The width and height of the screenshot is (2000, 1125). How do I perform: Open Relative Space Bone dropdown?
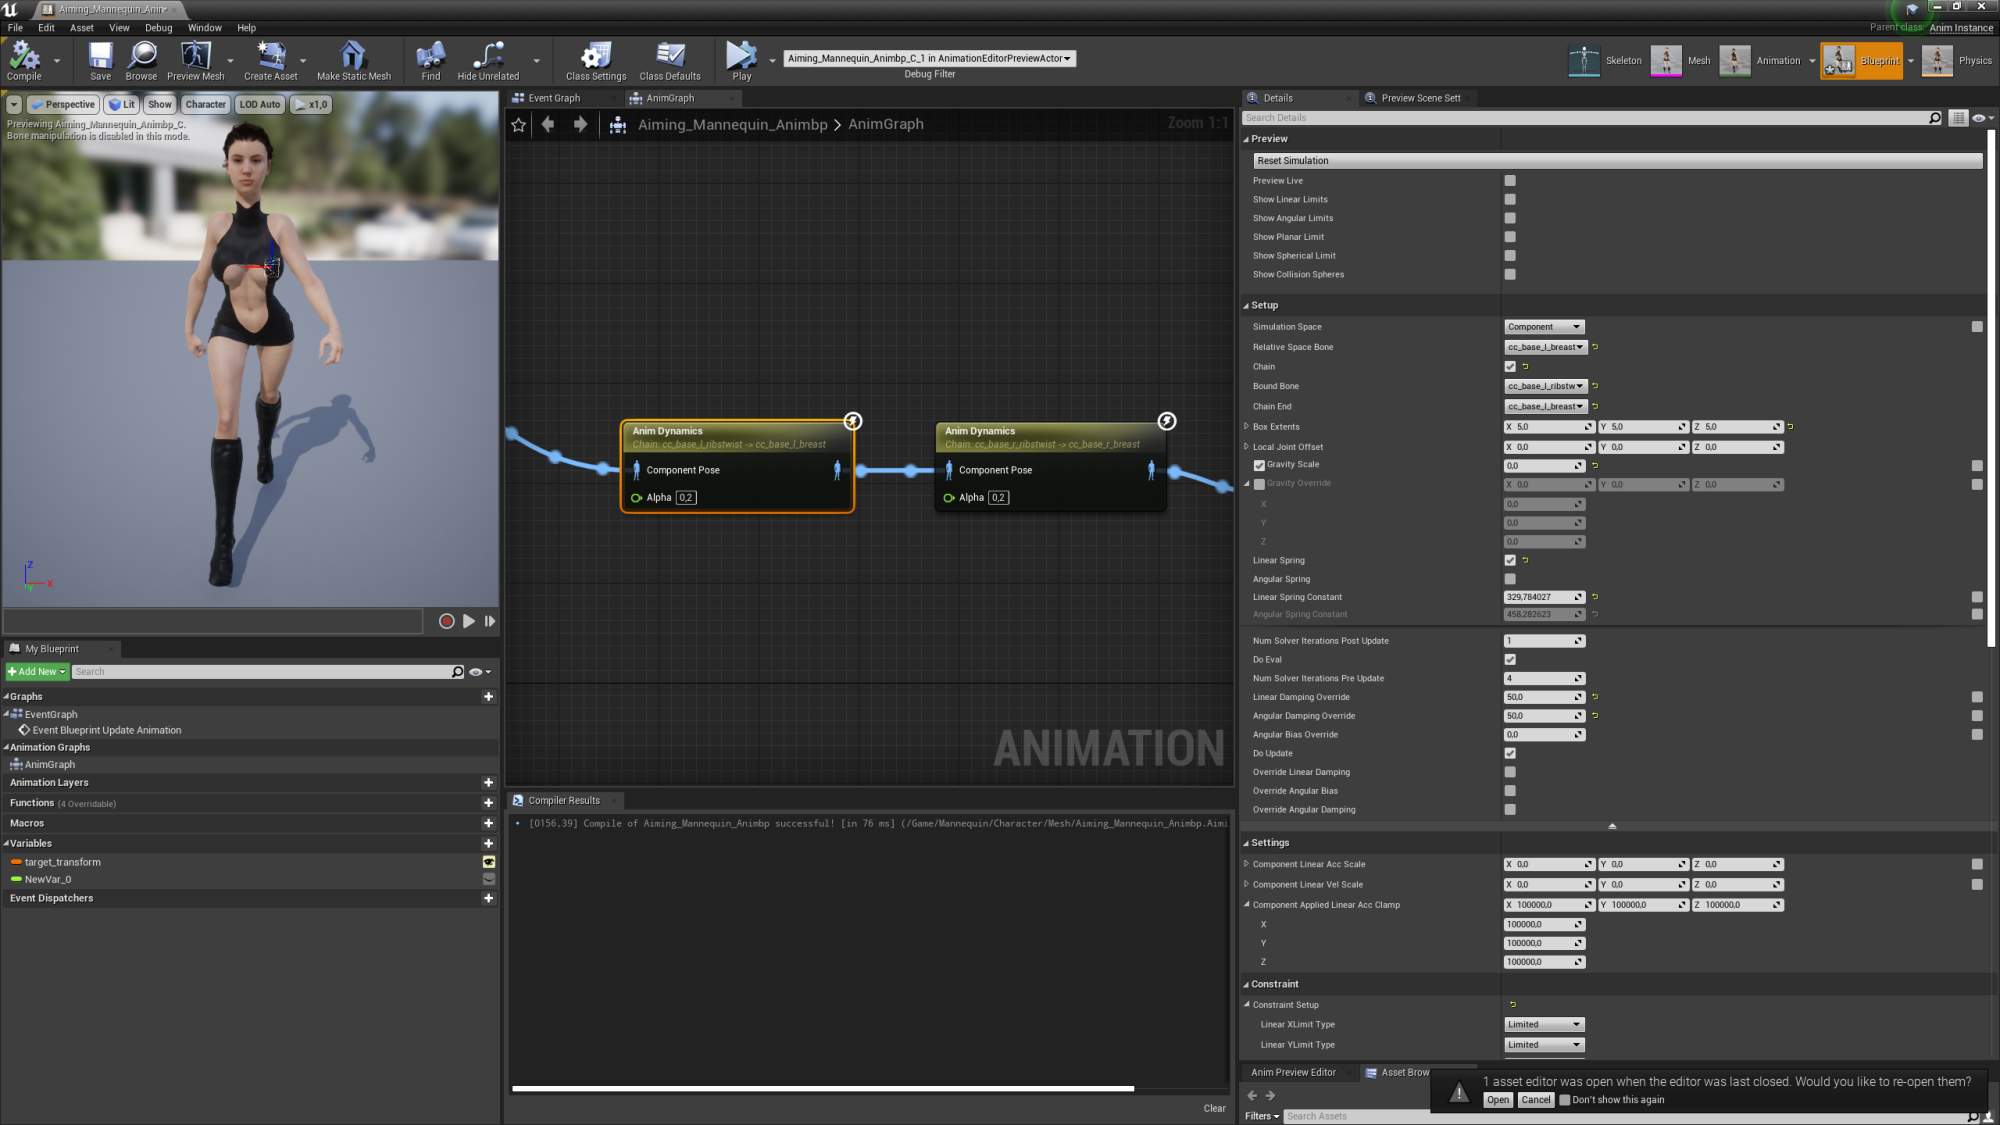1546,347
